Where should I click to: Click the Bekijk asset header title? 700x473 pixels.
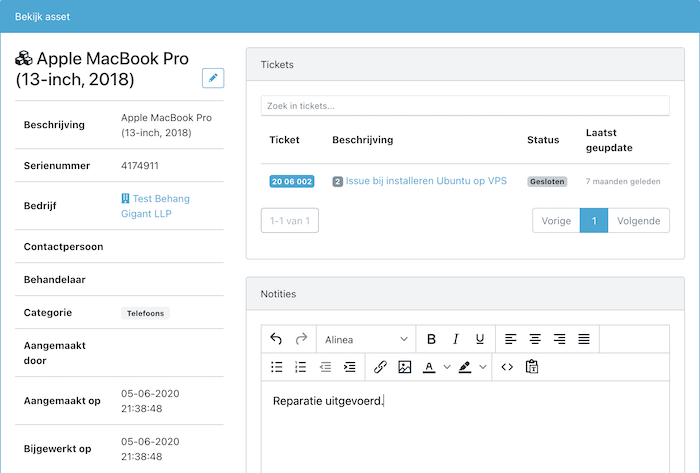click(x=42, y=17)
